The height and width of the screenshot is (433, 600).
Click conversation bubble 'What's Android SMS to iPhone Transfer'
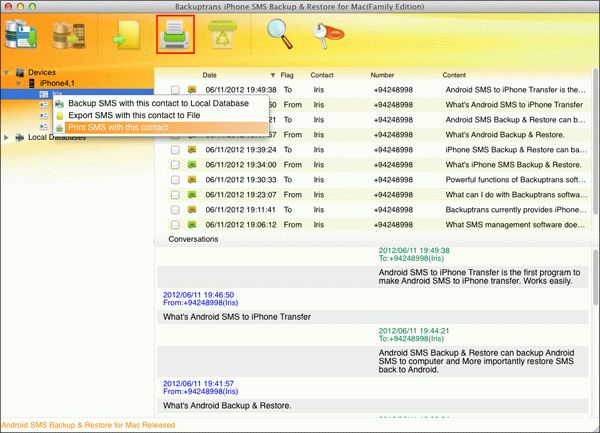[372, 317]
